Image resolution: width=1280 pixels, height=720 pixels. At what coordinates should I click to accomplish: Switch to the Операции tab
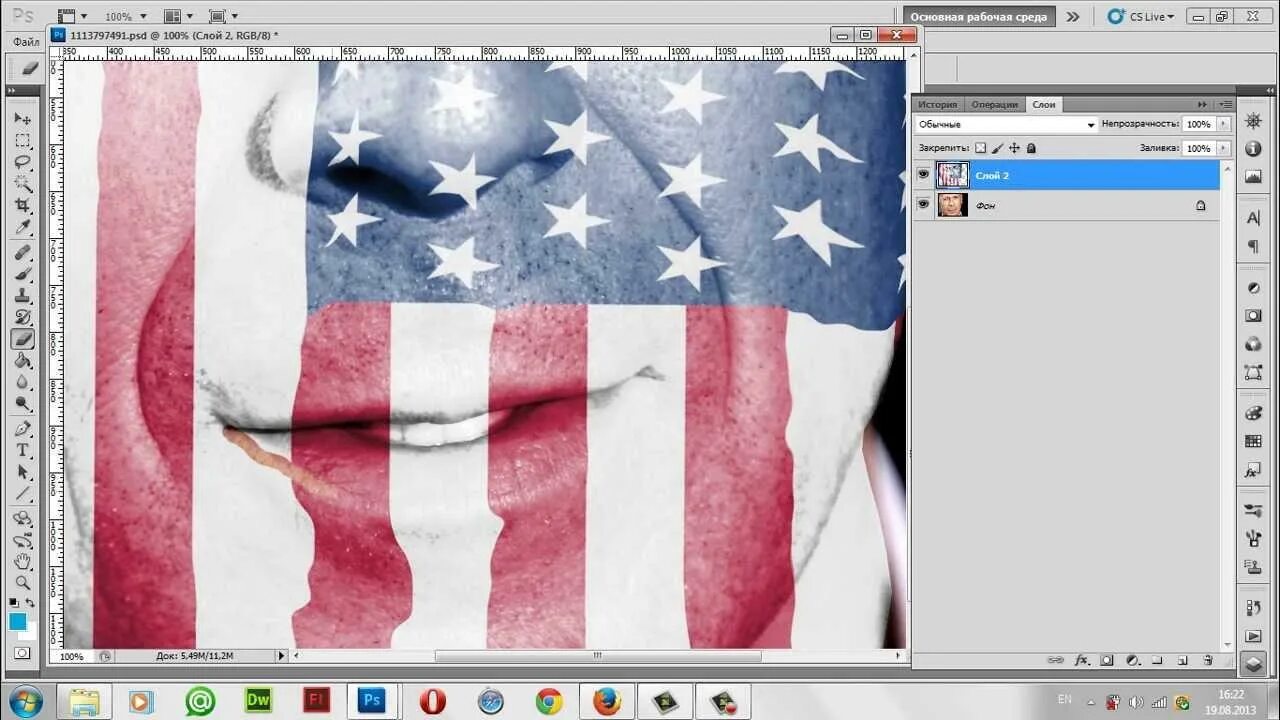point(994,104)
